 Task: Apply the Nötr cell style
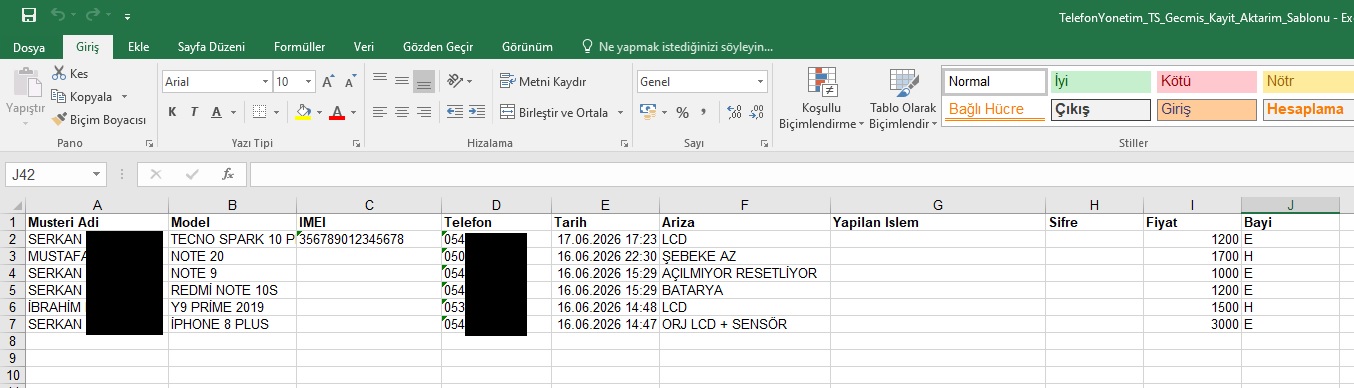coord(1308,81)
